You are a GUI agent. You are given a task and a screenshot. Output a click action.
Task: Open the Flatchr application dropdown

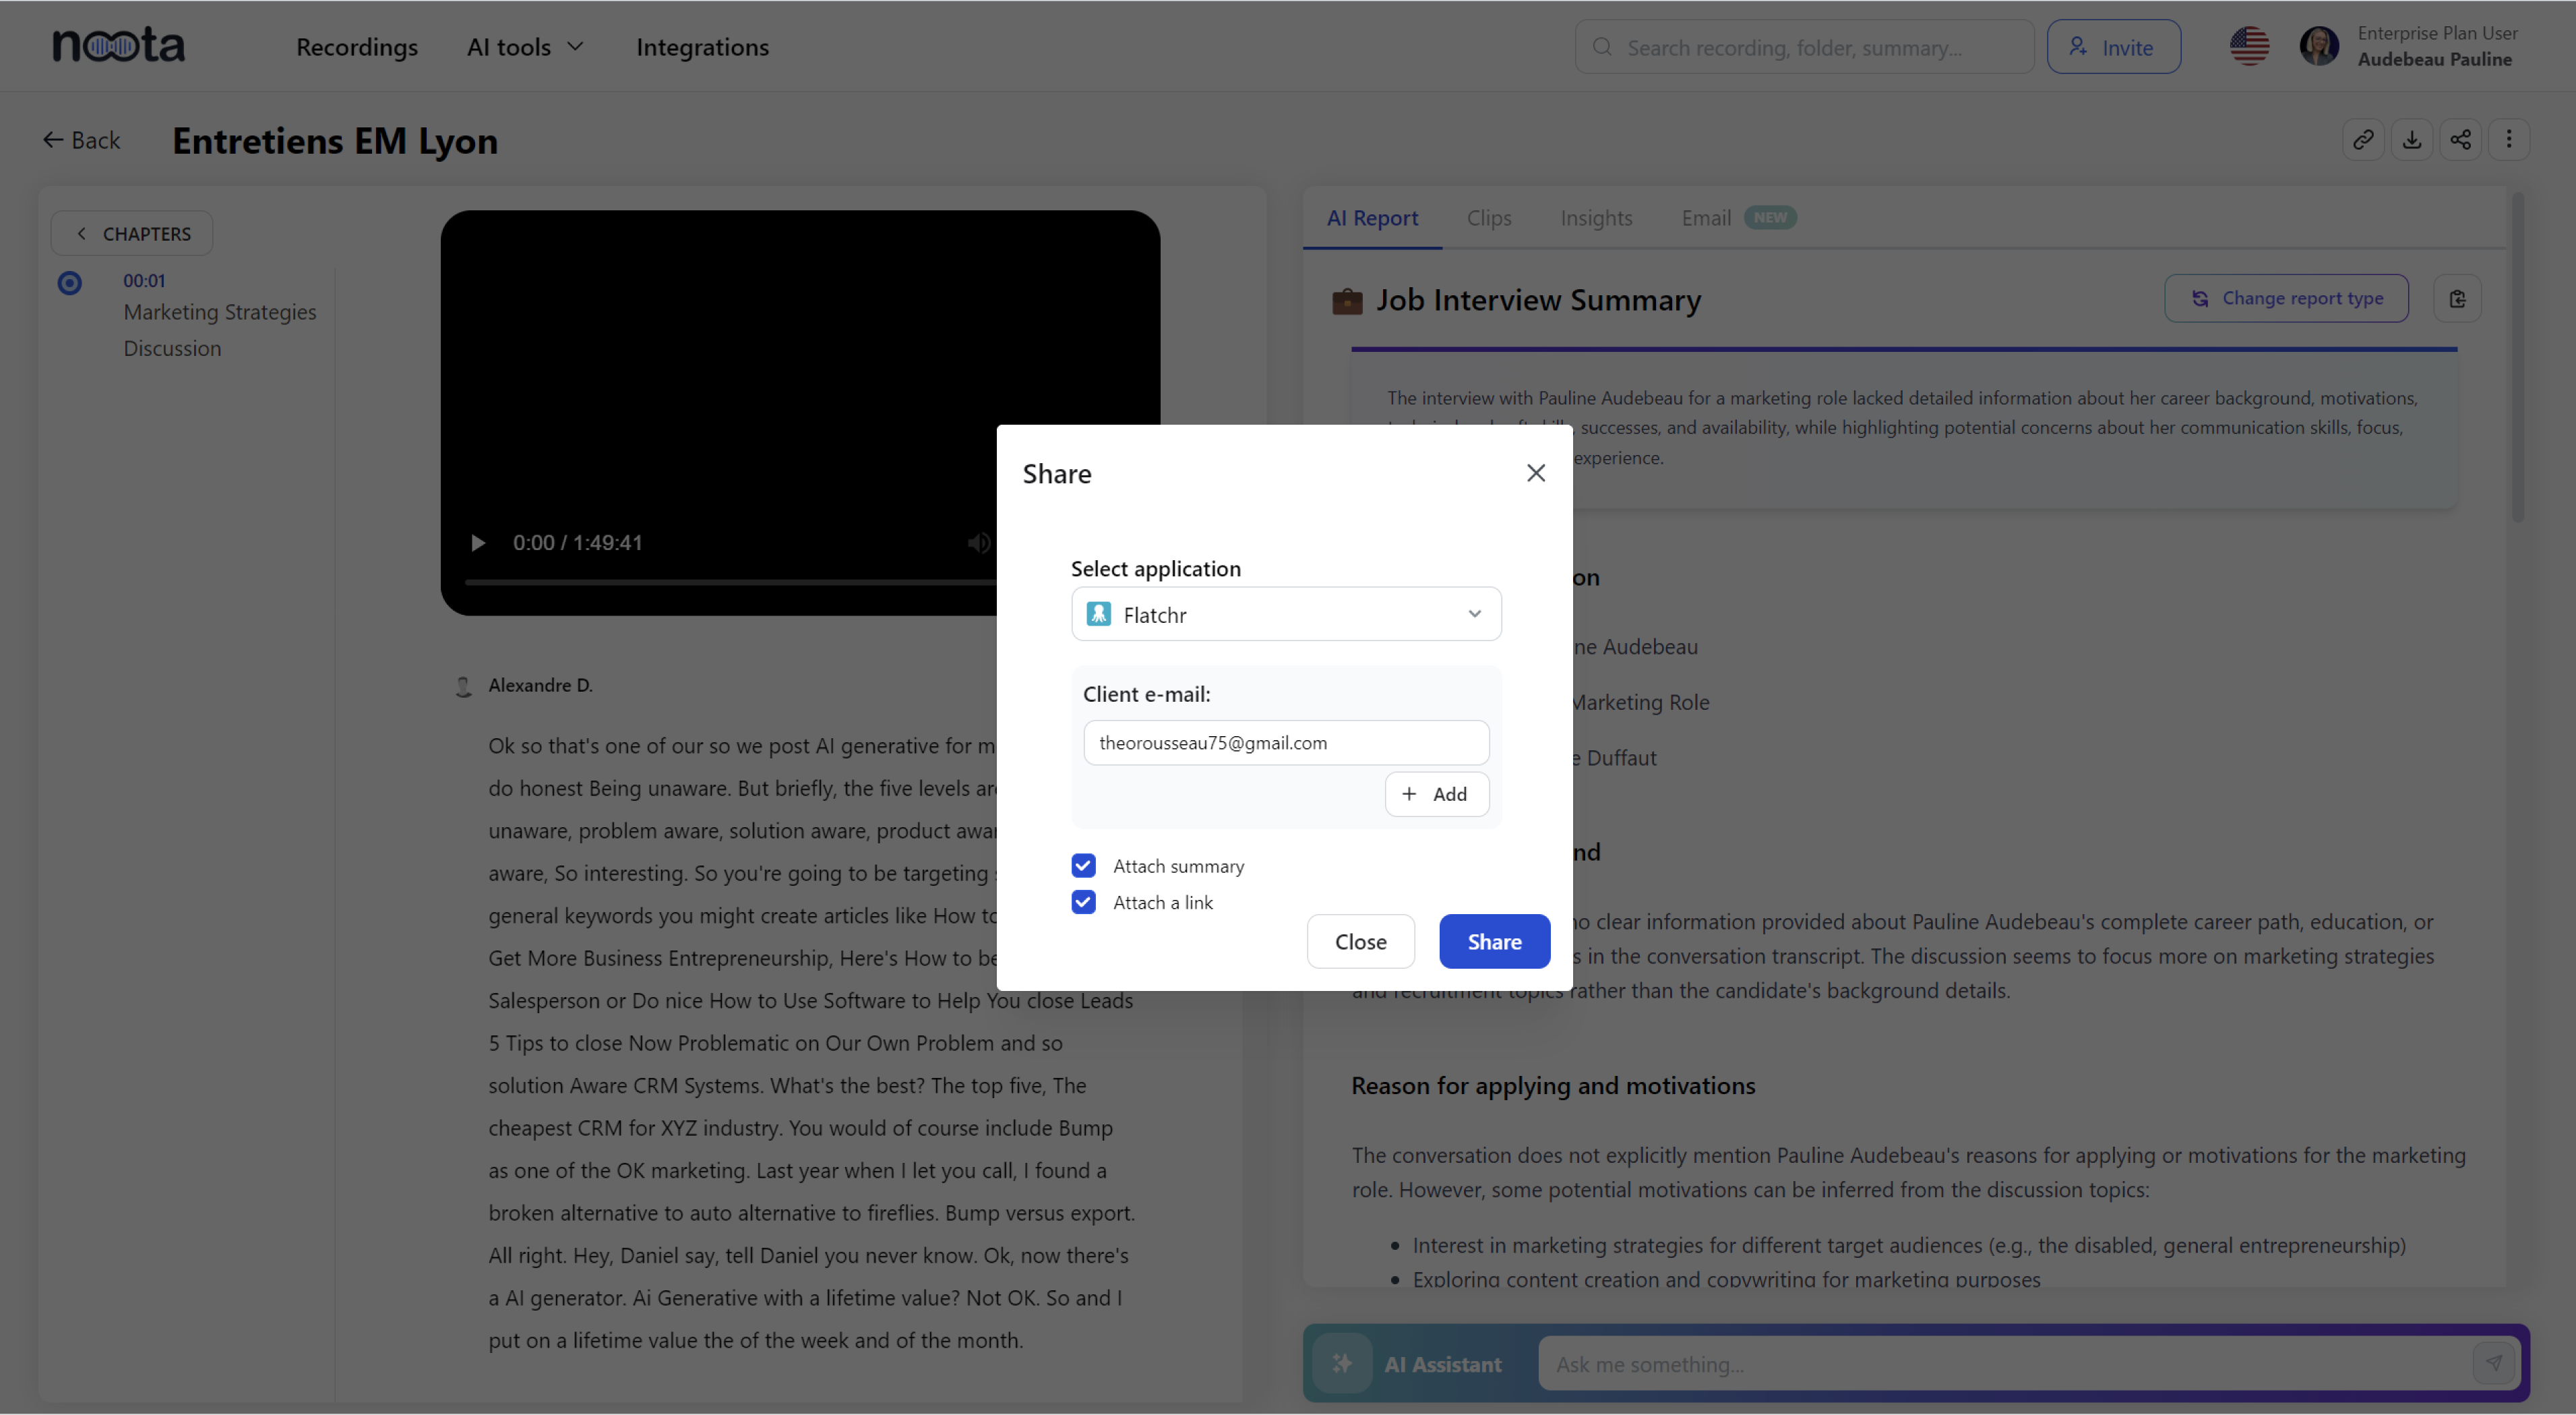1285,614
